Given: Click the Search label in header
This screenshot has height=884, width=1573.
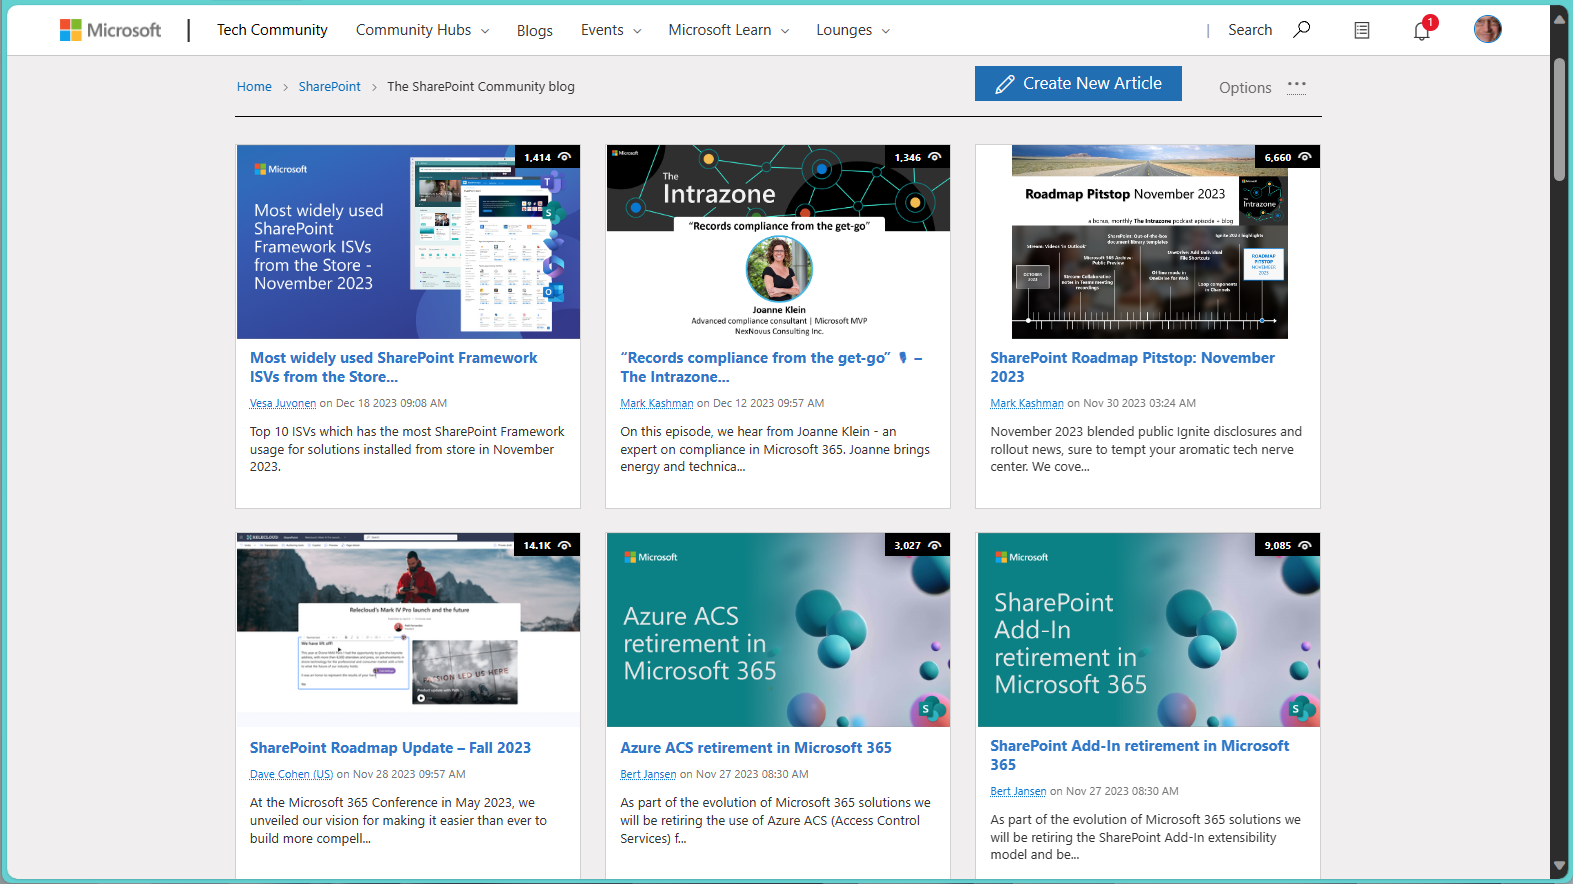Looking at the screenshot, I should pos(1250,30).
